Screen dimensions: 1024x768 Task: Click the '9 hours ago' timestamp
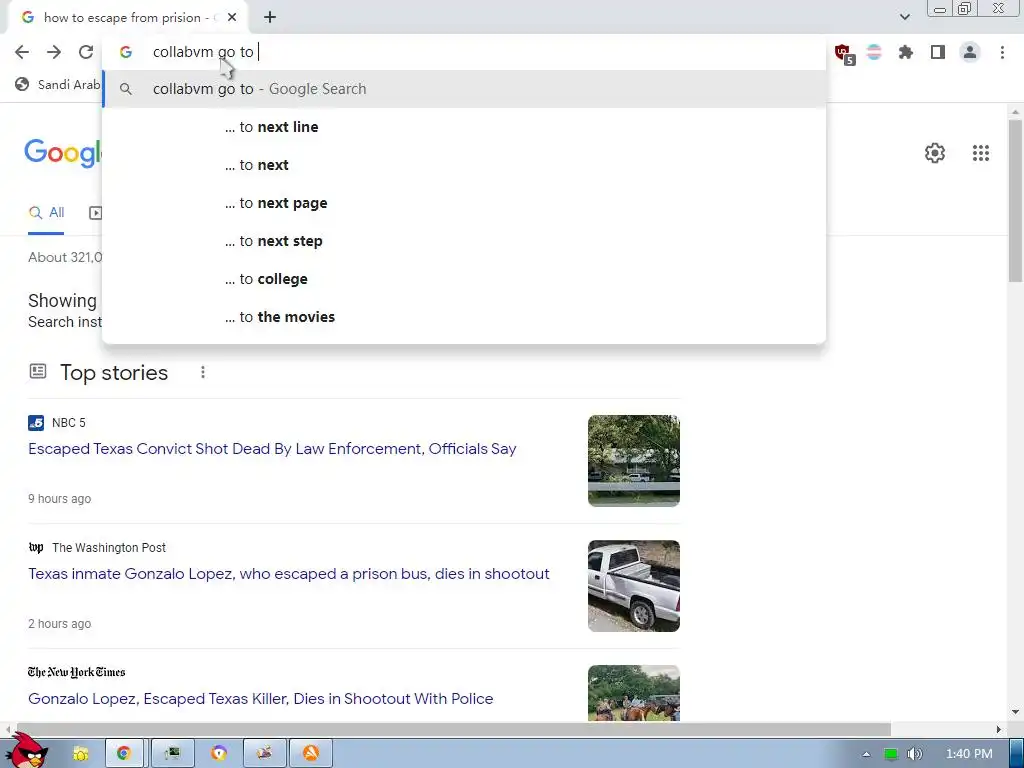point(59,499)
